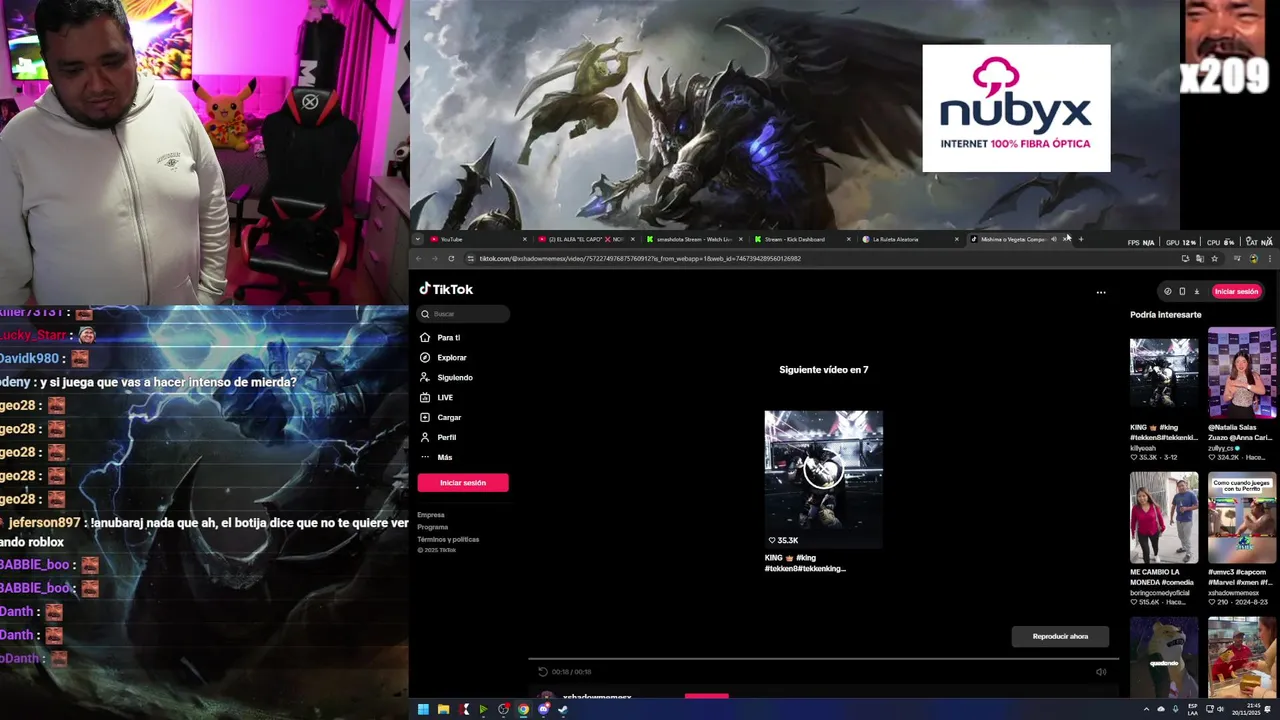This screenshot has height=720, width=1280.
Task: Click the browser forward arrow
Action: [435, 259]
